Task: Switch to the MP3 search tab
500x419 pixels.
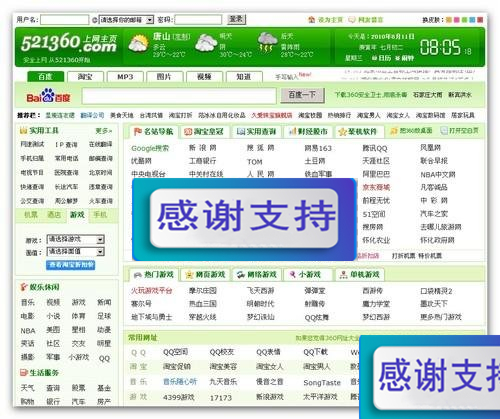Action: [x=125, y=77]
